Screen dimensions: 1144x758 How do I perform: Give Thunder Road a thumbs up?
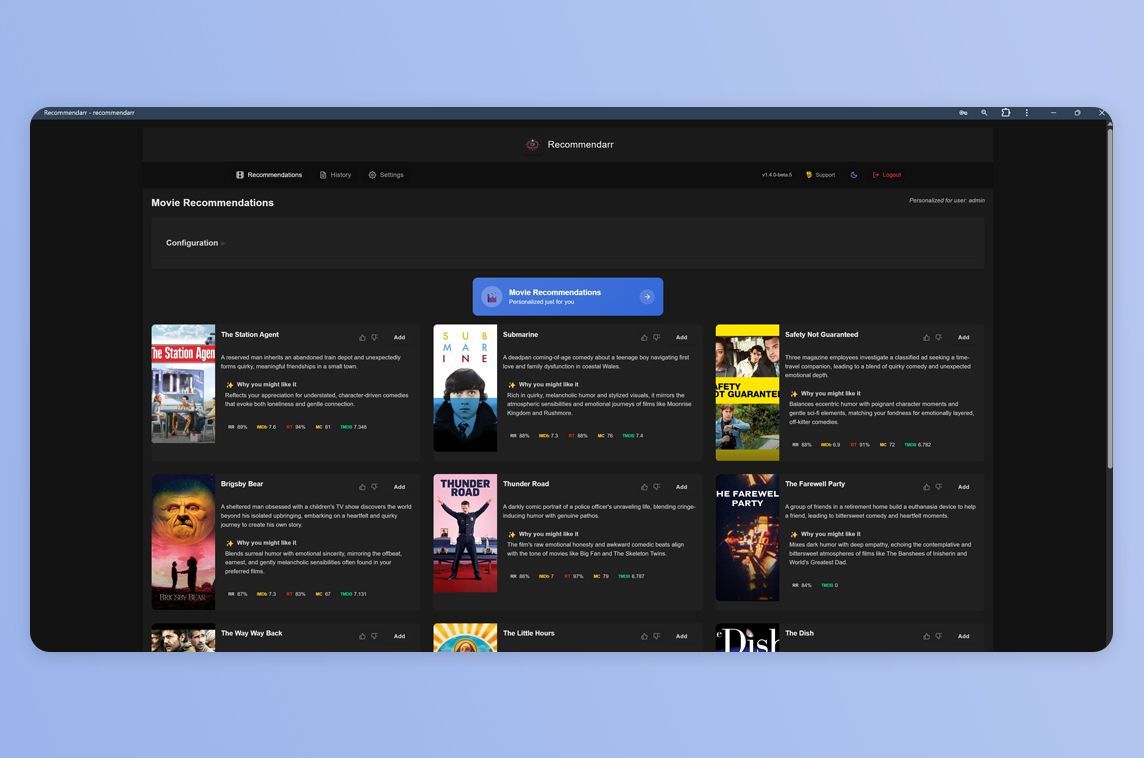[x=644, y=487]
